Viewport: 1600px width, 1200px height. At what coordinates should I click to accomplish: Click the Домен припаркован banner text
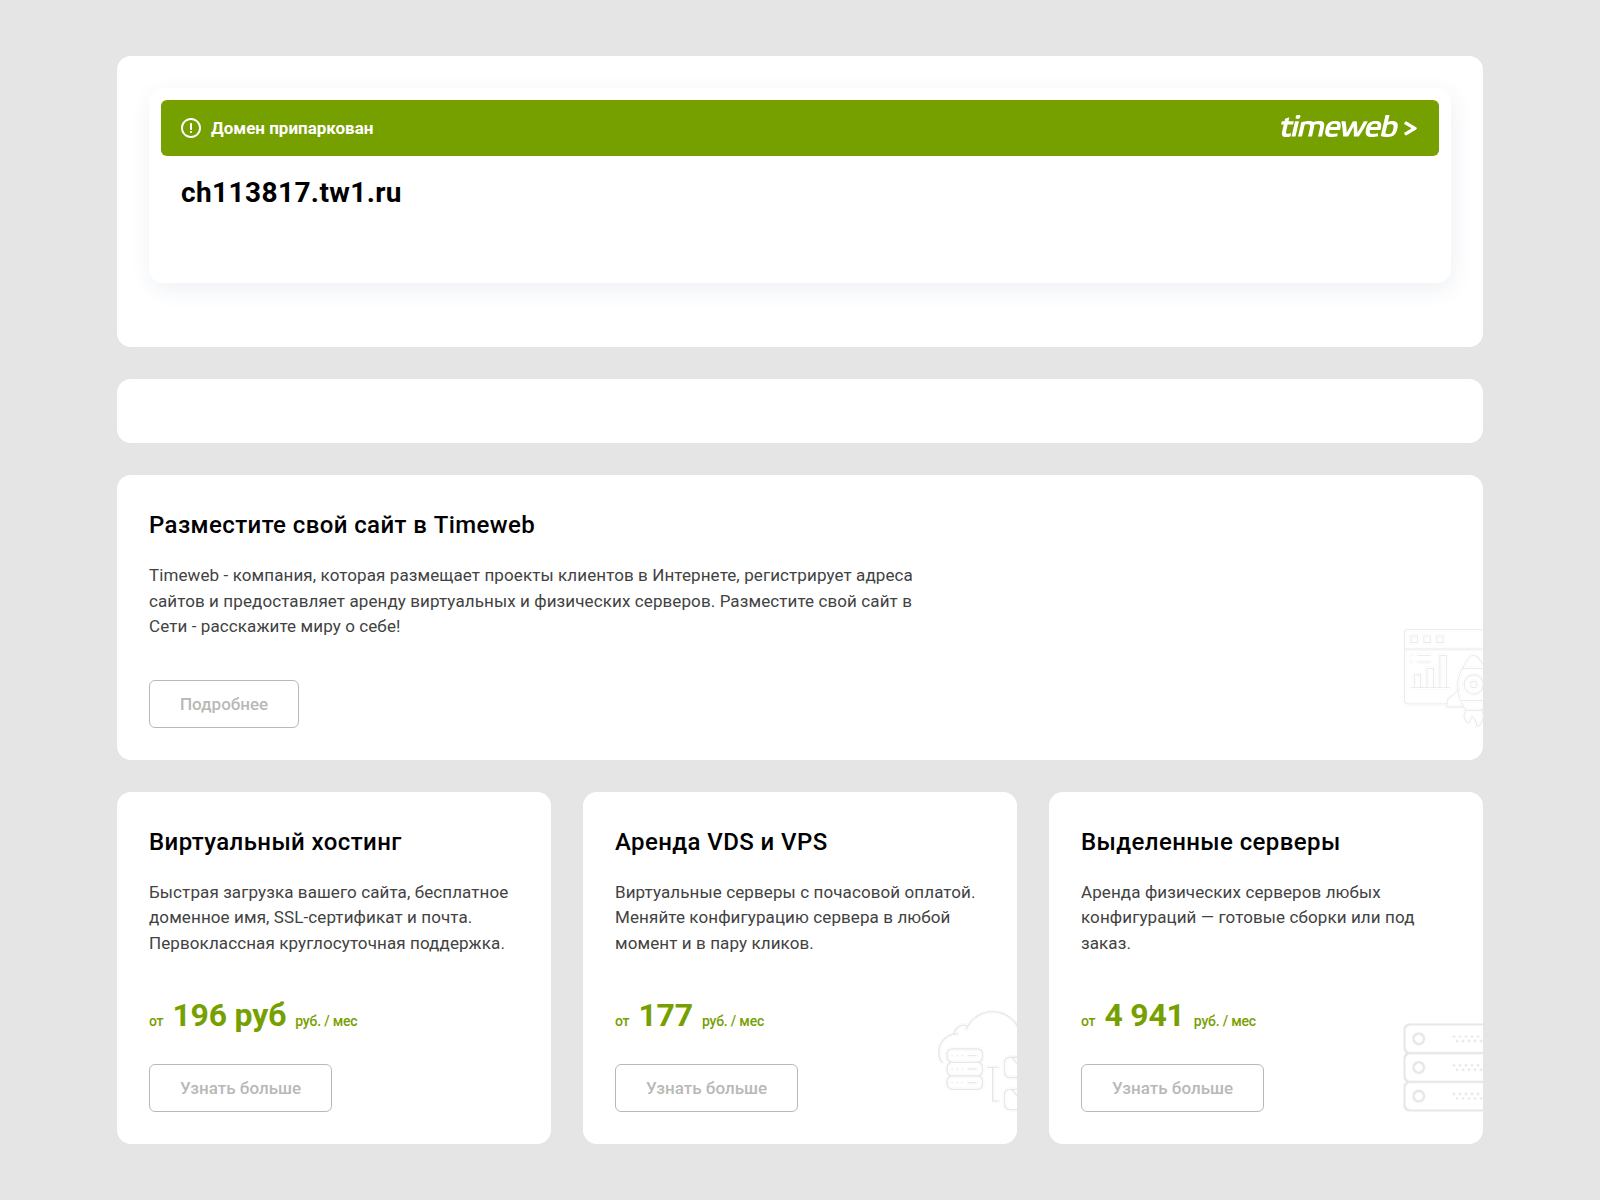(292, 128)
